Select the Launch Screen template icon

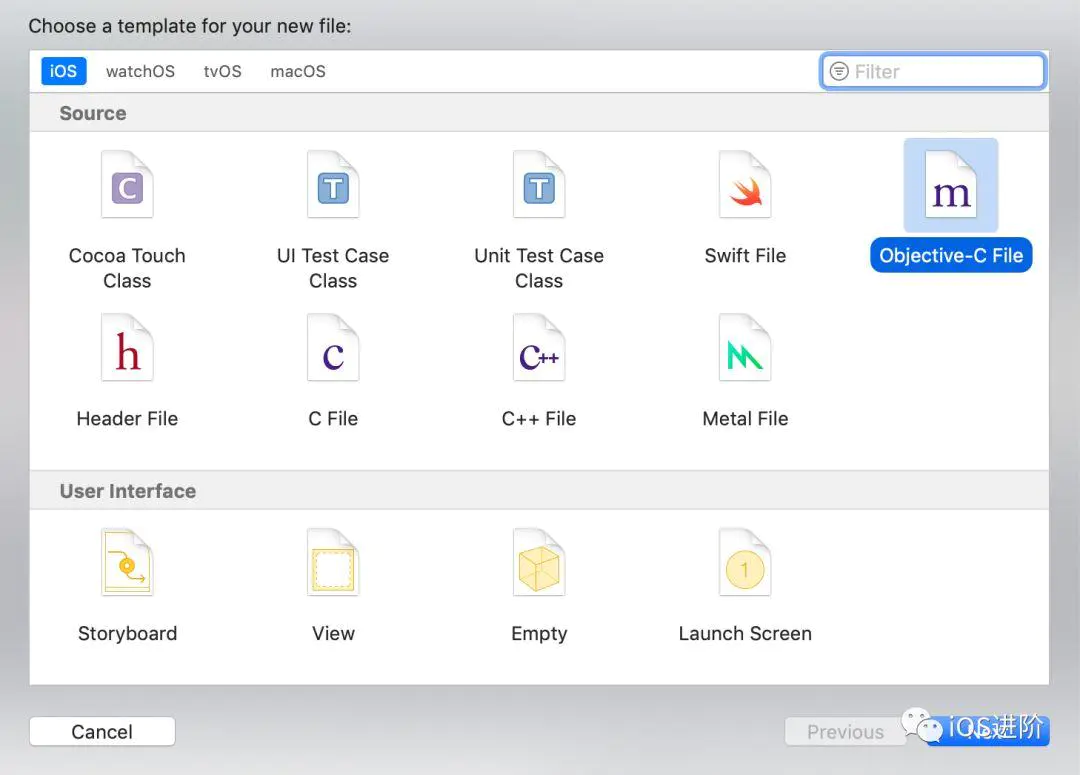click(x=745, y=562)
